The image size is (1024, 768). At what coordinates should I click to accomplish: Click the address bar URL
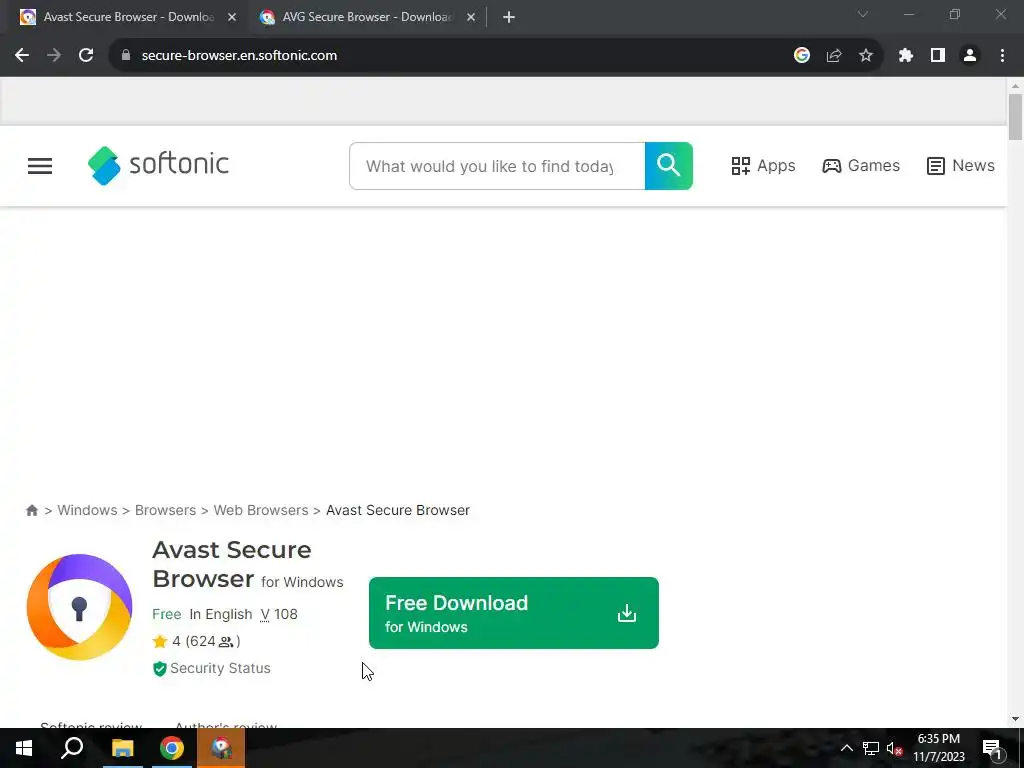[239, 56]
